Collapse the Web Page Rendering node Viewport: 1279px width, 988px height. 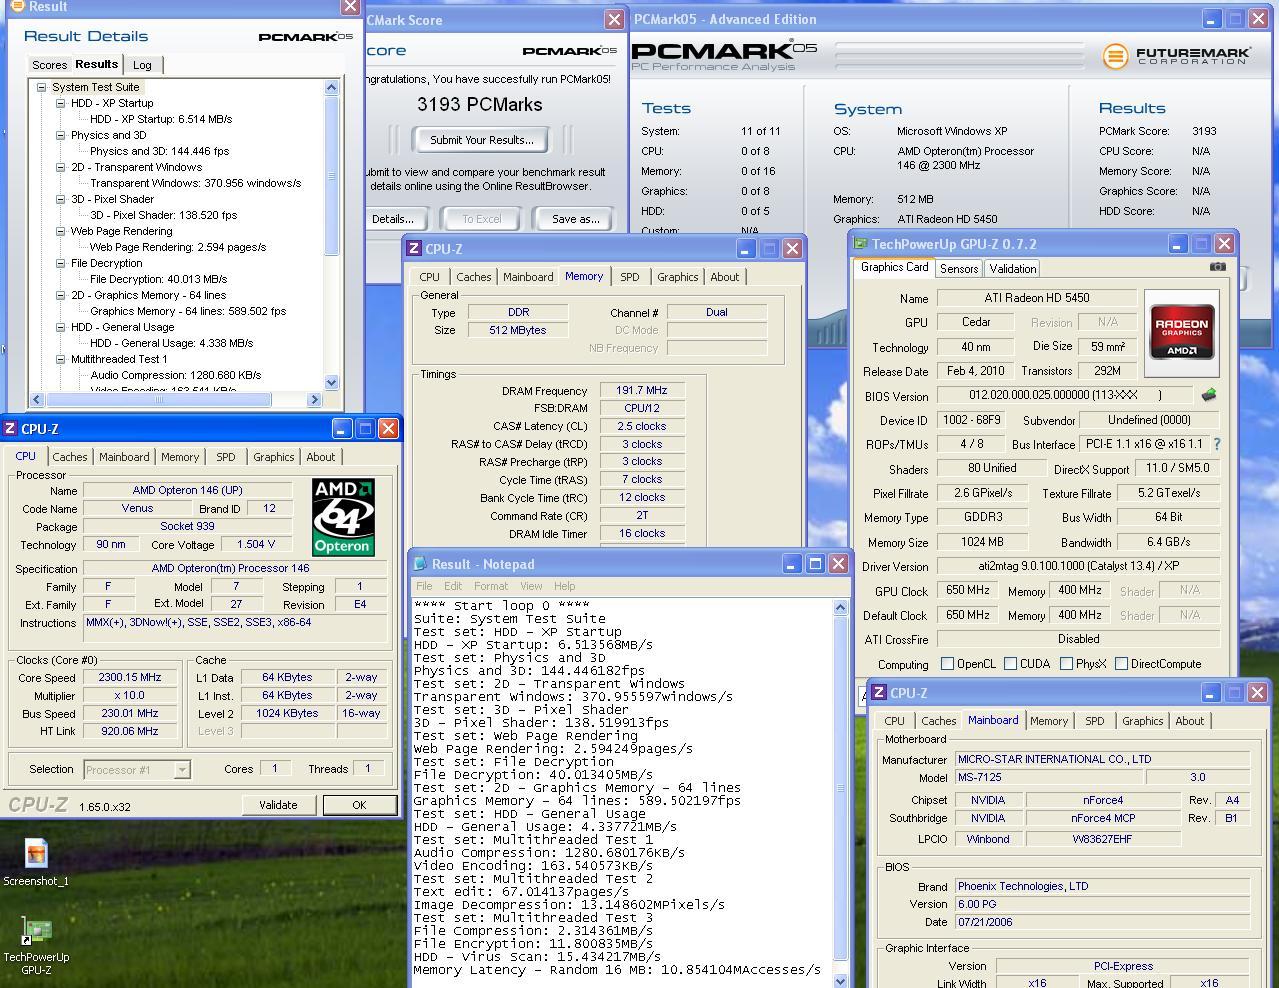coord(60,231)
